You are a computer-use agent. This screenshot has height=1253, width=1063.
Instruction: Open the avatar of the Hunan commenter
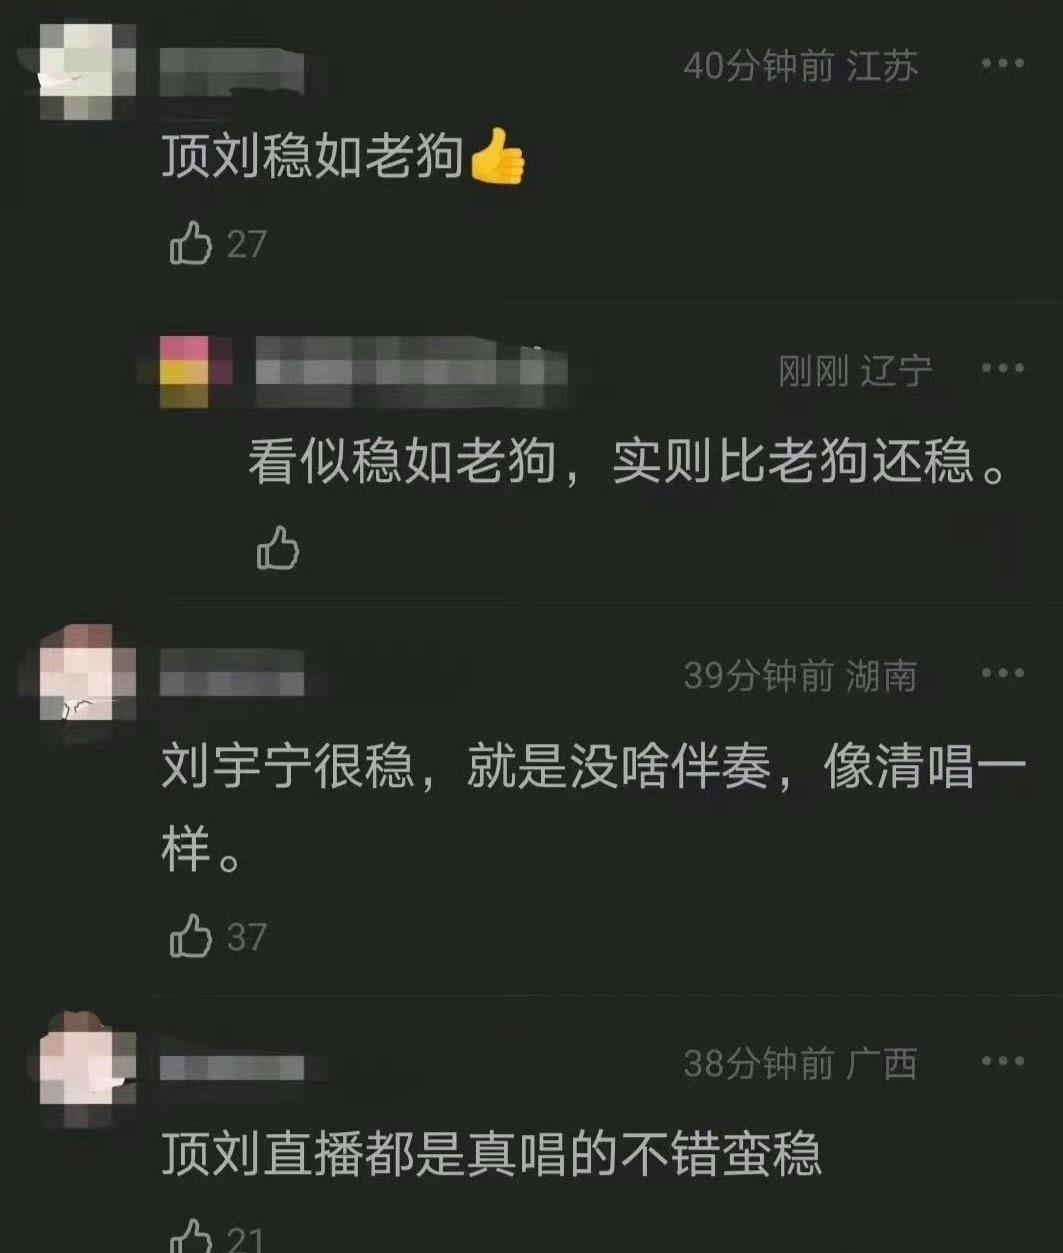(x=88, y=673)
